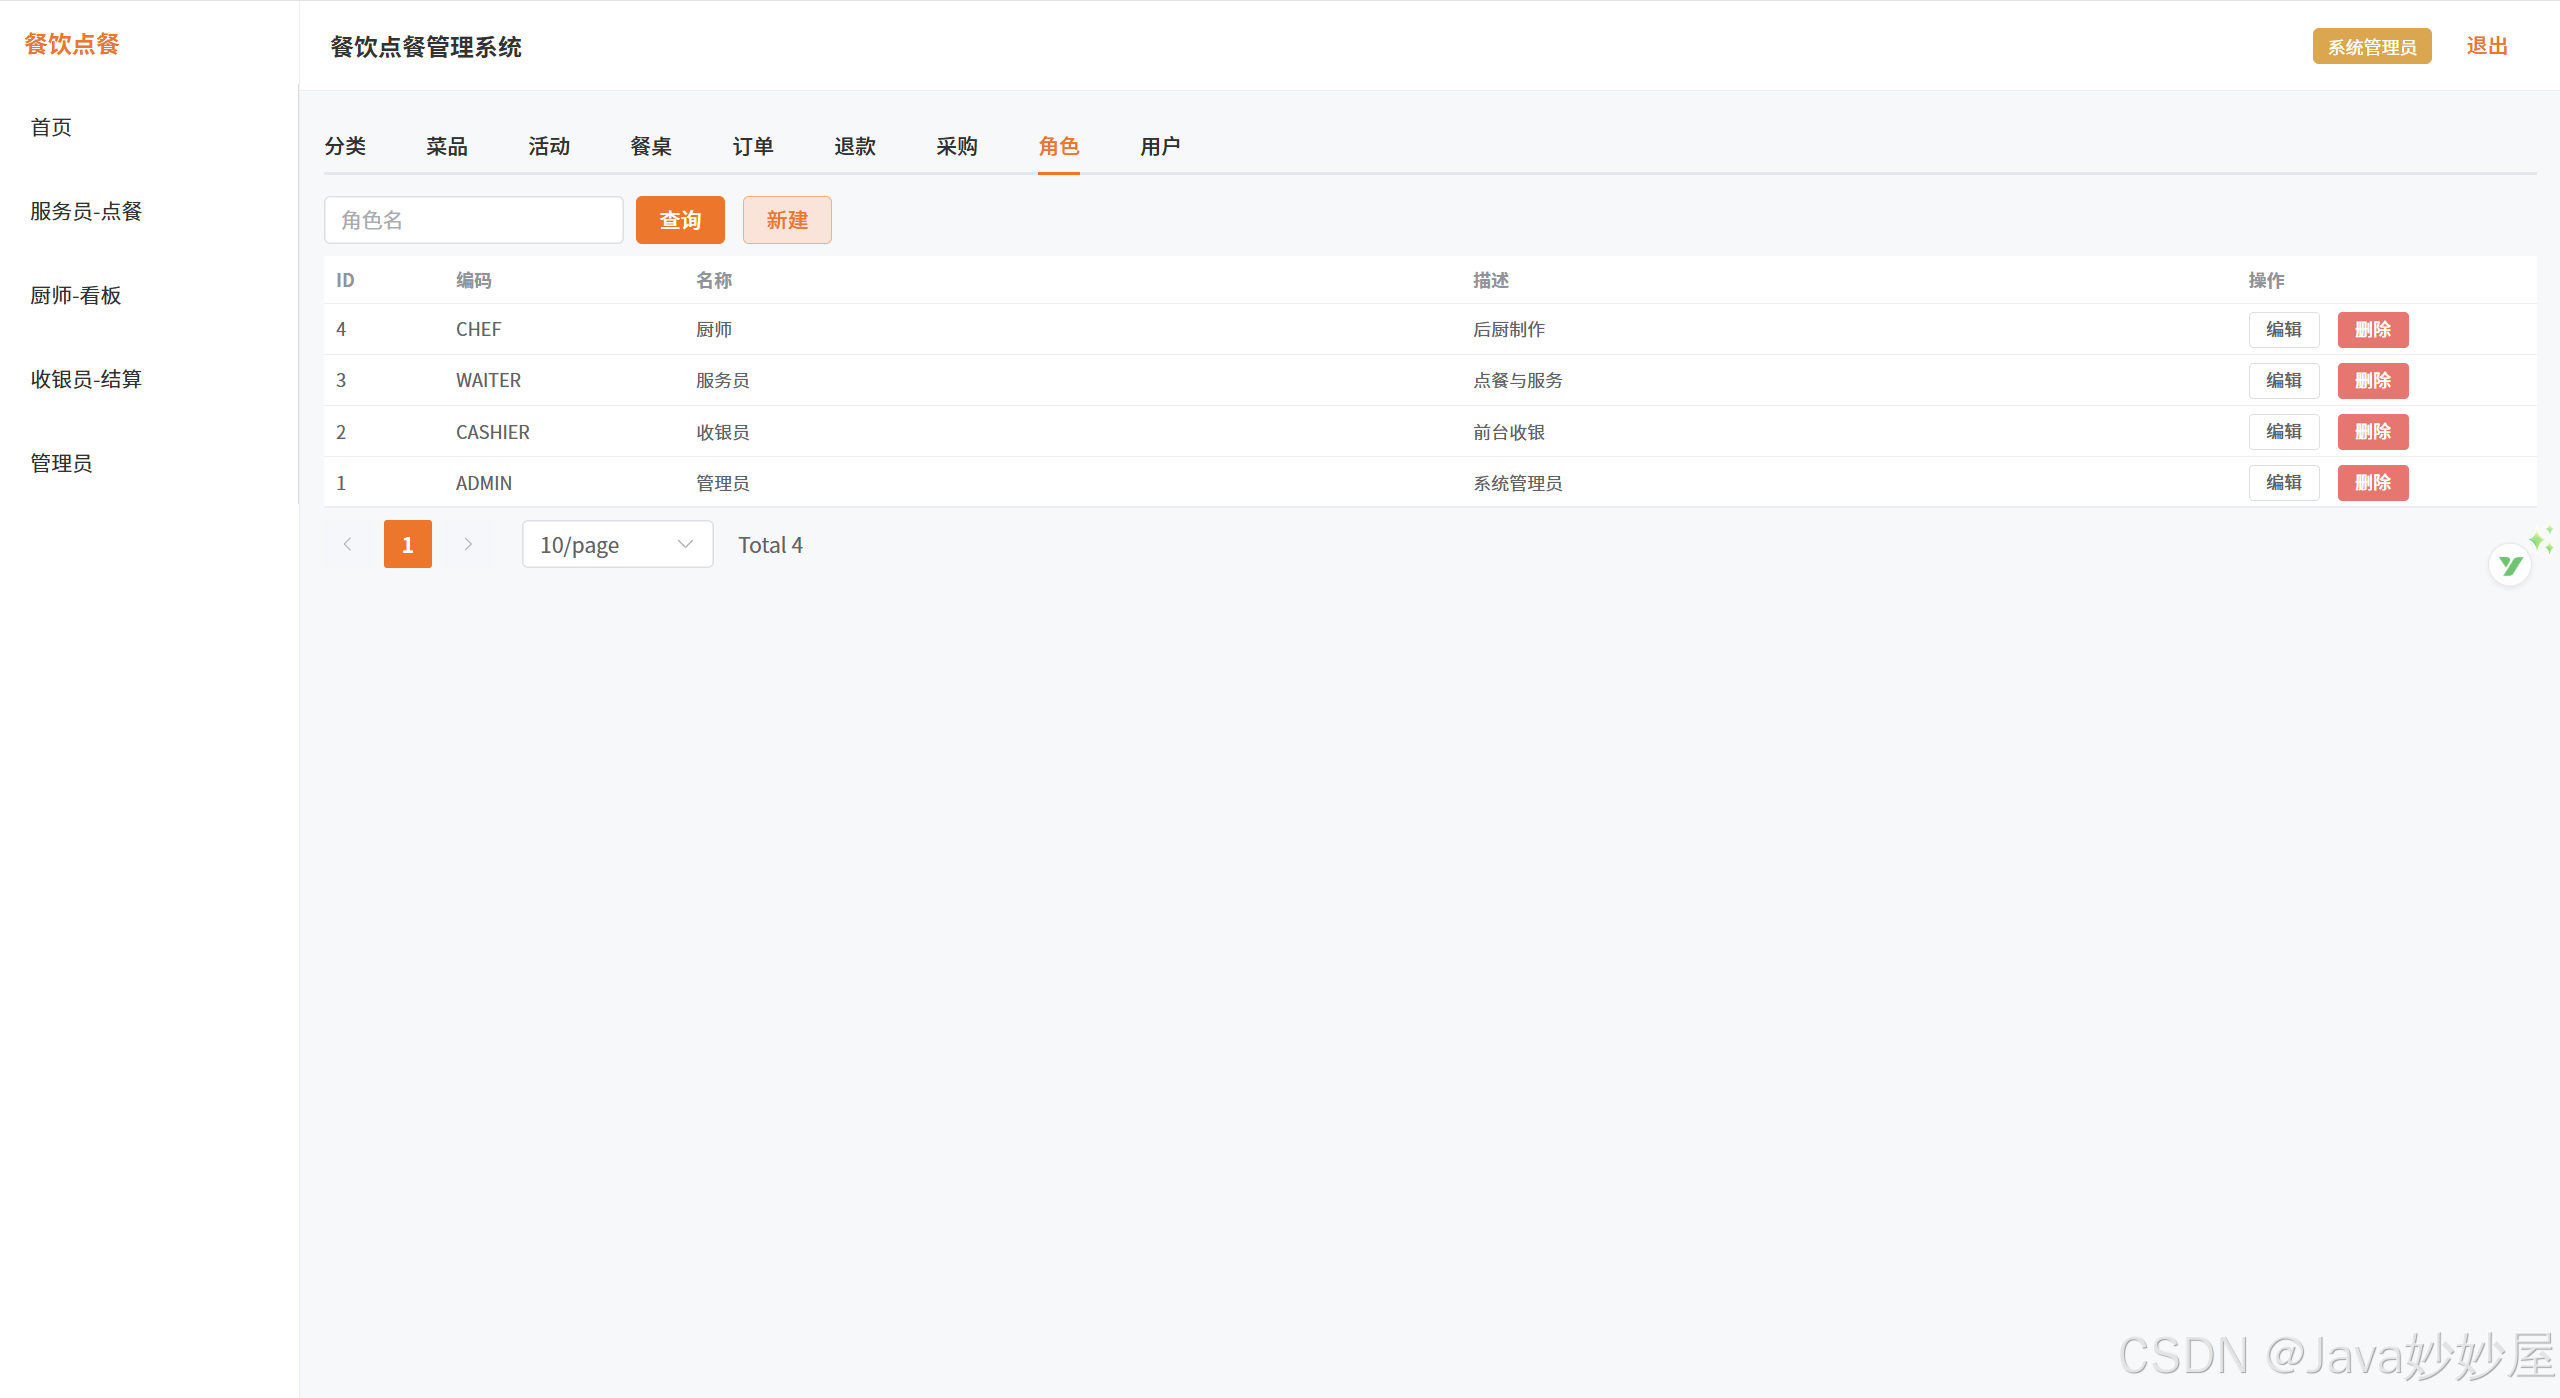
Task: Click the green floating assistant icon
Action: (2510, 565)
